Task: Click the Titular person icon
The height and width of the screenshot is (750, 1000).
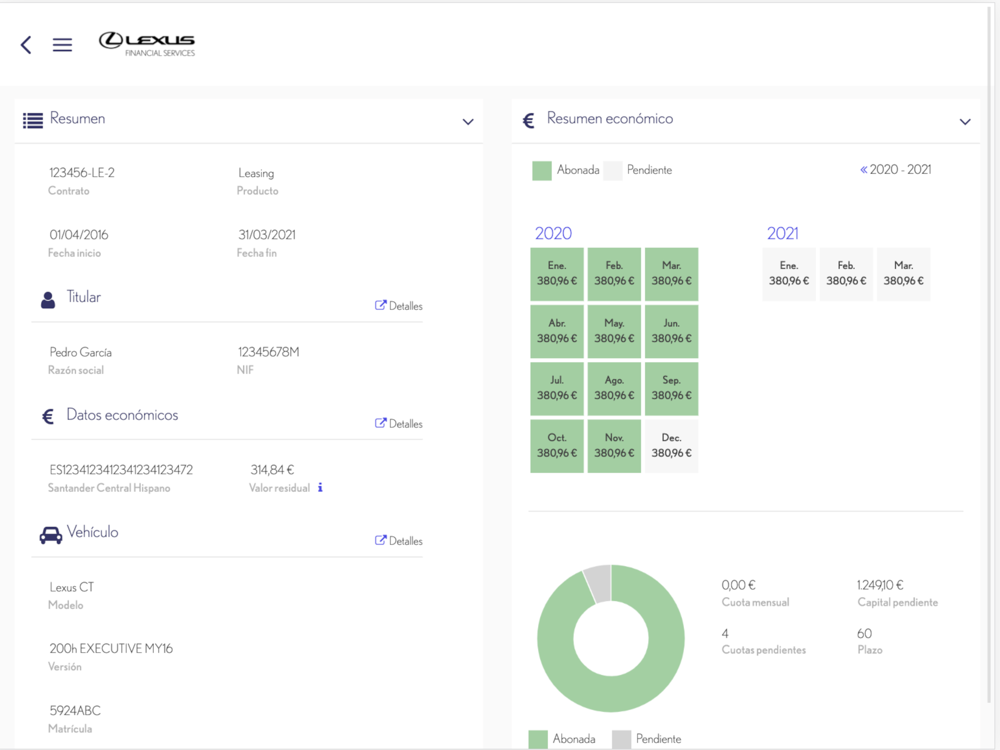Action: click(48, 300)
